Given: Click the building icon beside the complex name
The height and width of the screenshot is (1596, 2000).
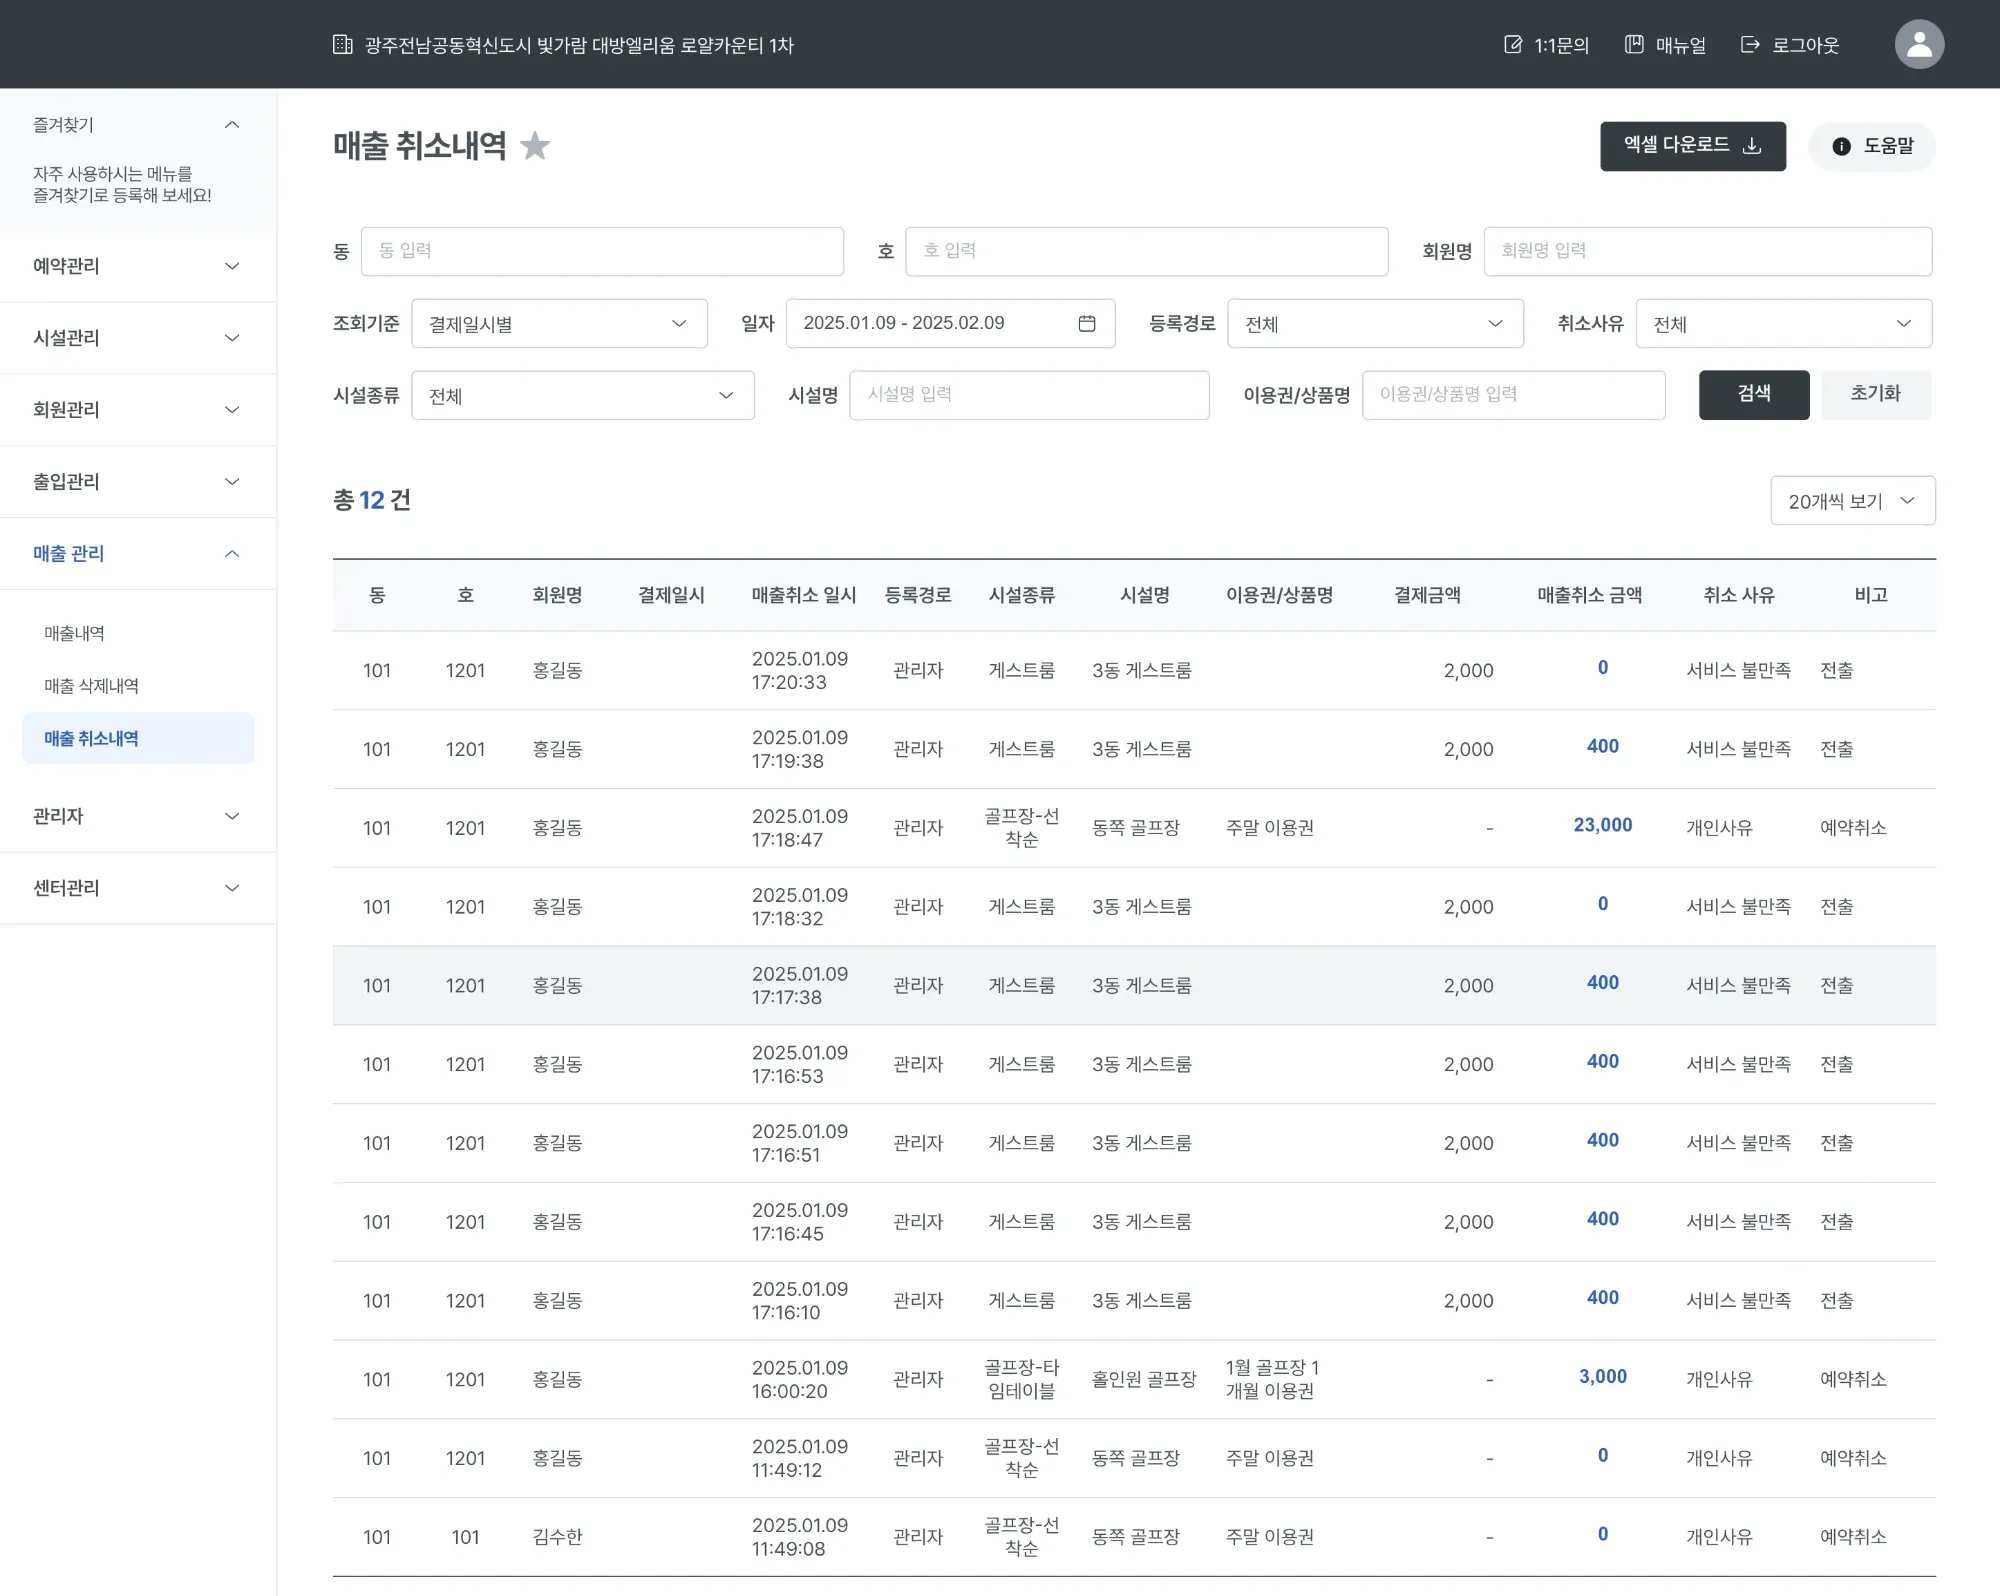Looking at the screenshot, I should (343, 45).
